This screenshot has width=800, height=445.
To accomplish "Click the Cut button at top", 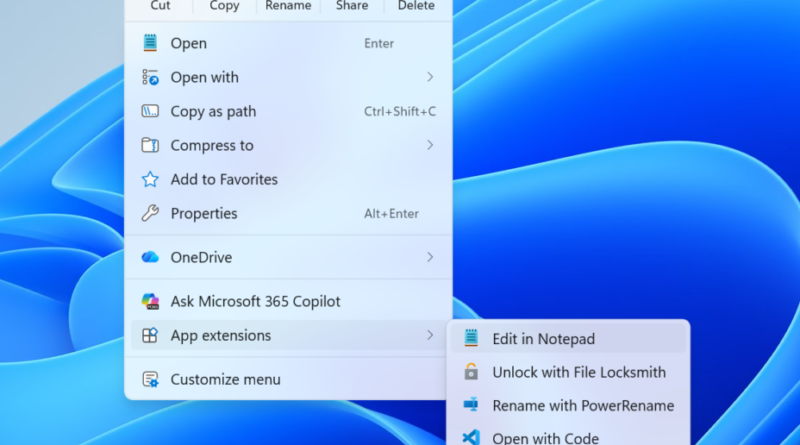I will point(160,6).
